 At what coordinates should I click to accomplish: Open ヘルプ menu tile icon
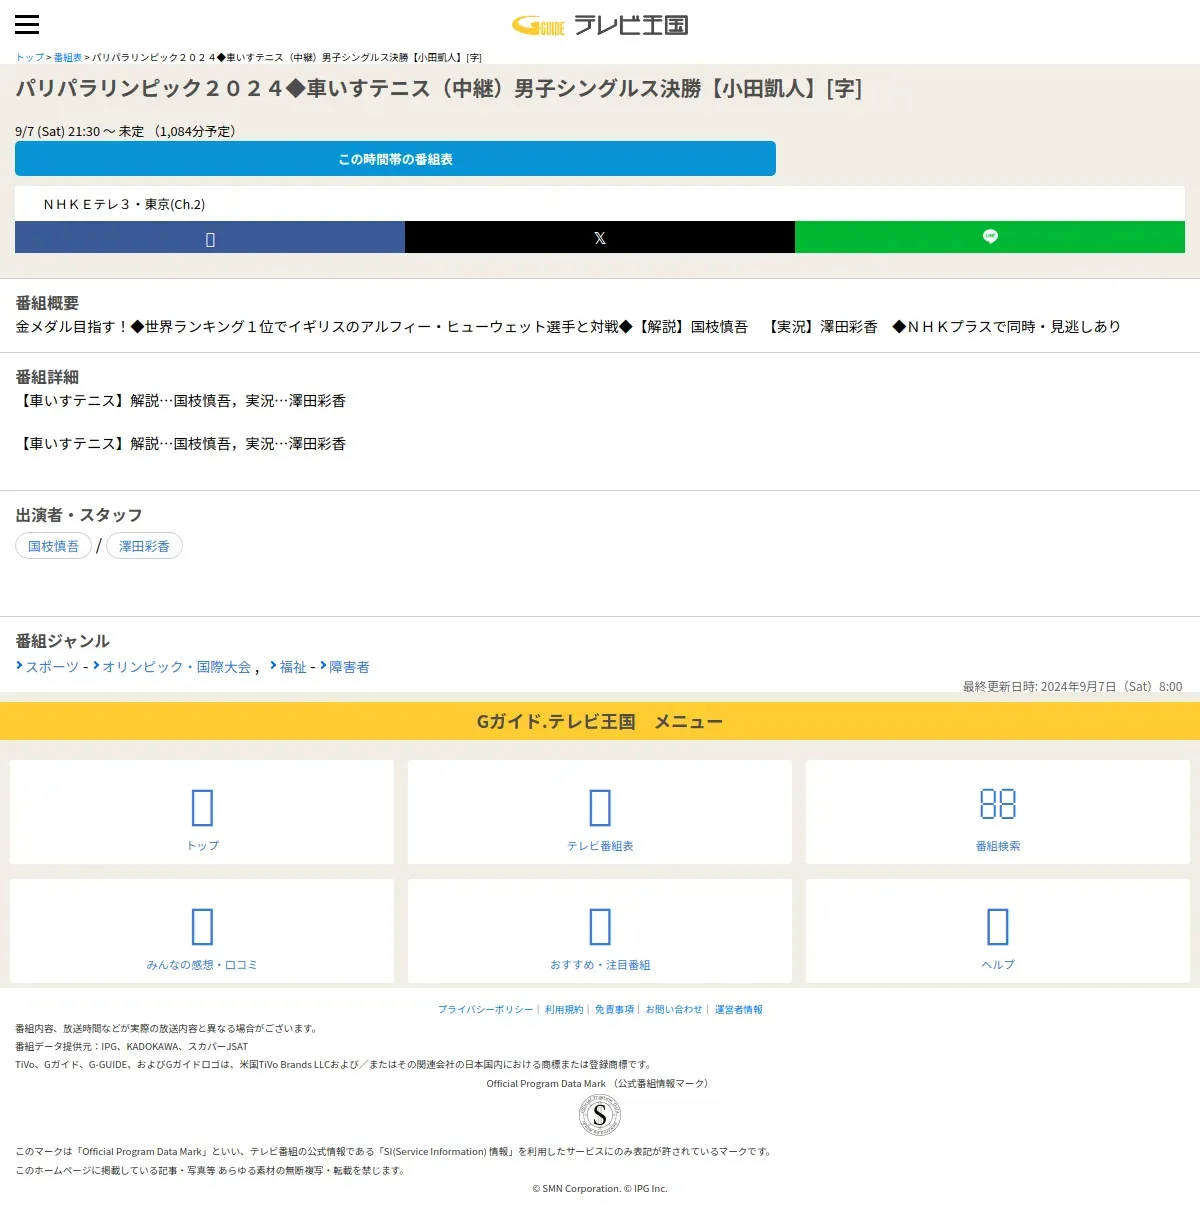[998, 927]
